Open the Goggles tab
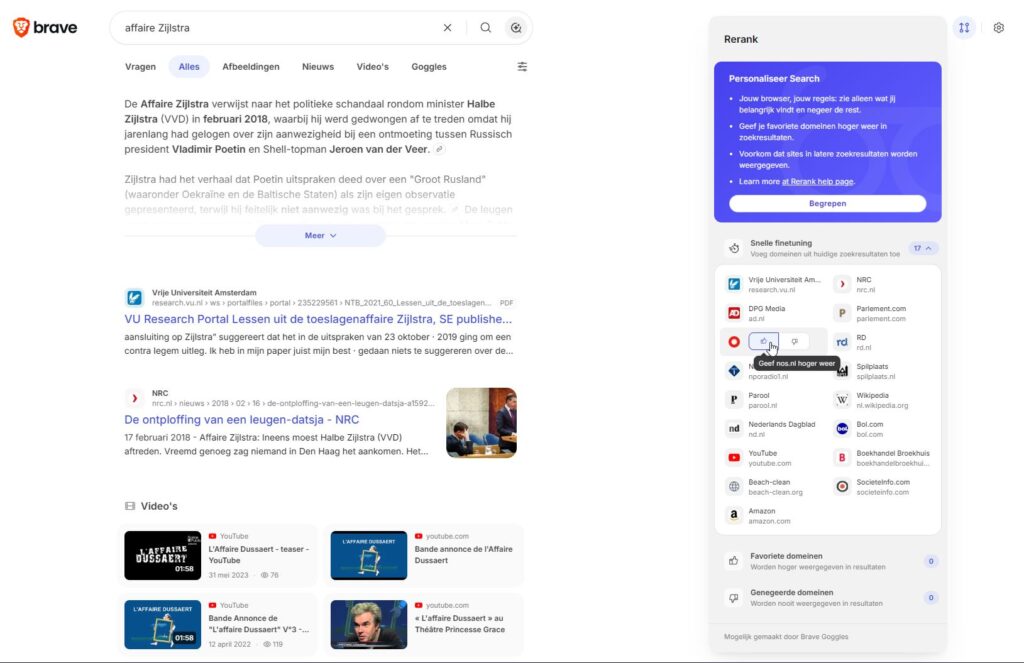 tap(429, 67)
